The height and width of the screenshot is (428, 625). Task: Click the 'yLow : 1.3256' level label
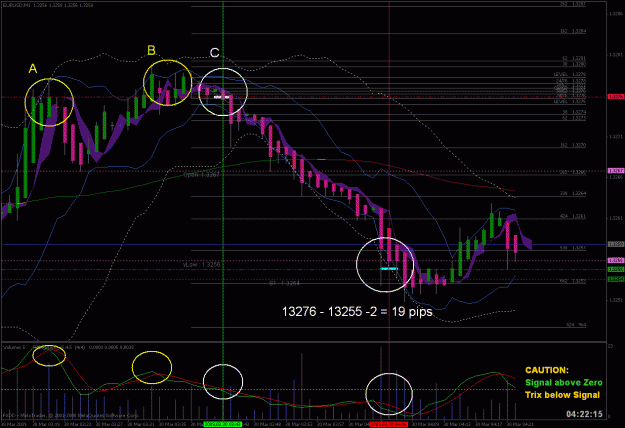(x=202, y=264)
